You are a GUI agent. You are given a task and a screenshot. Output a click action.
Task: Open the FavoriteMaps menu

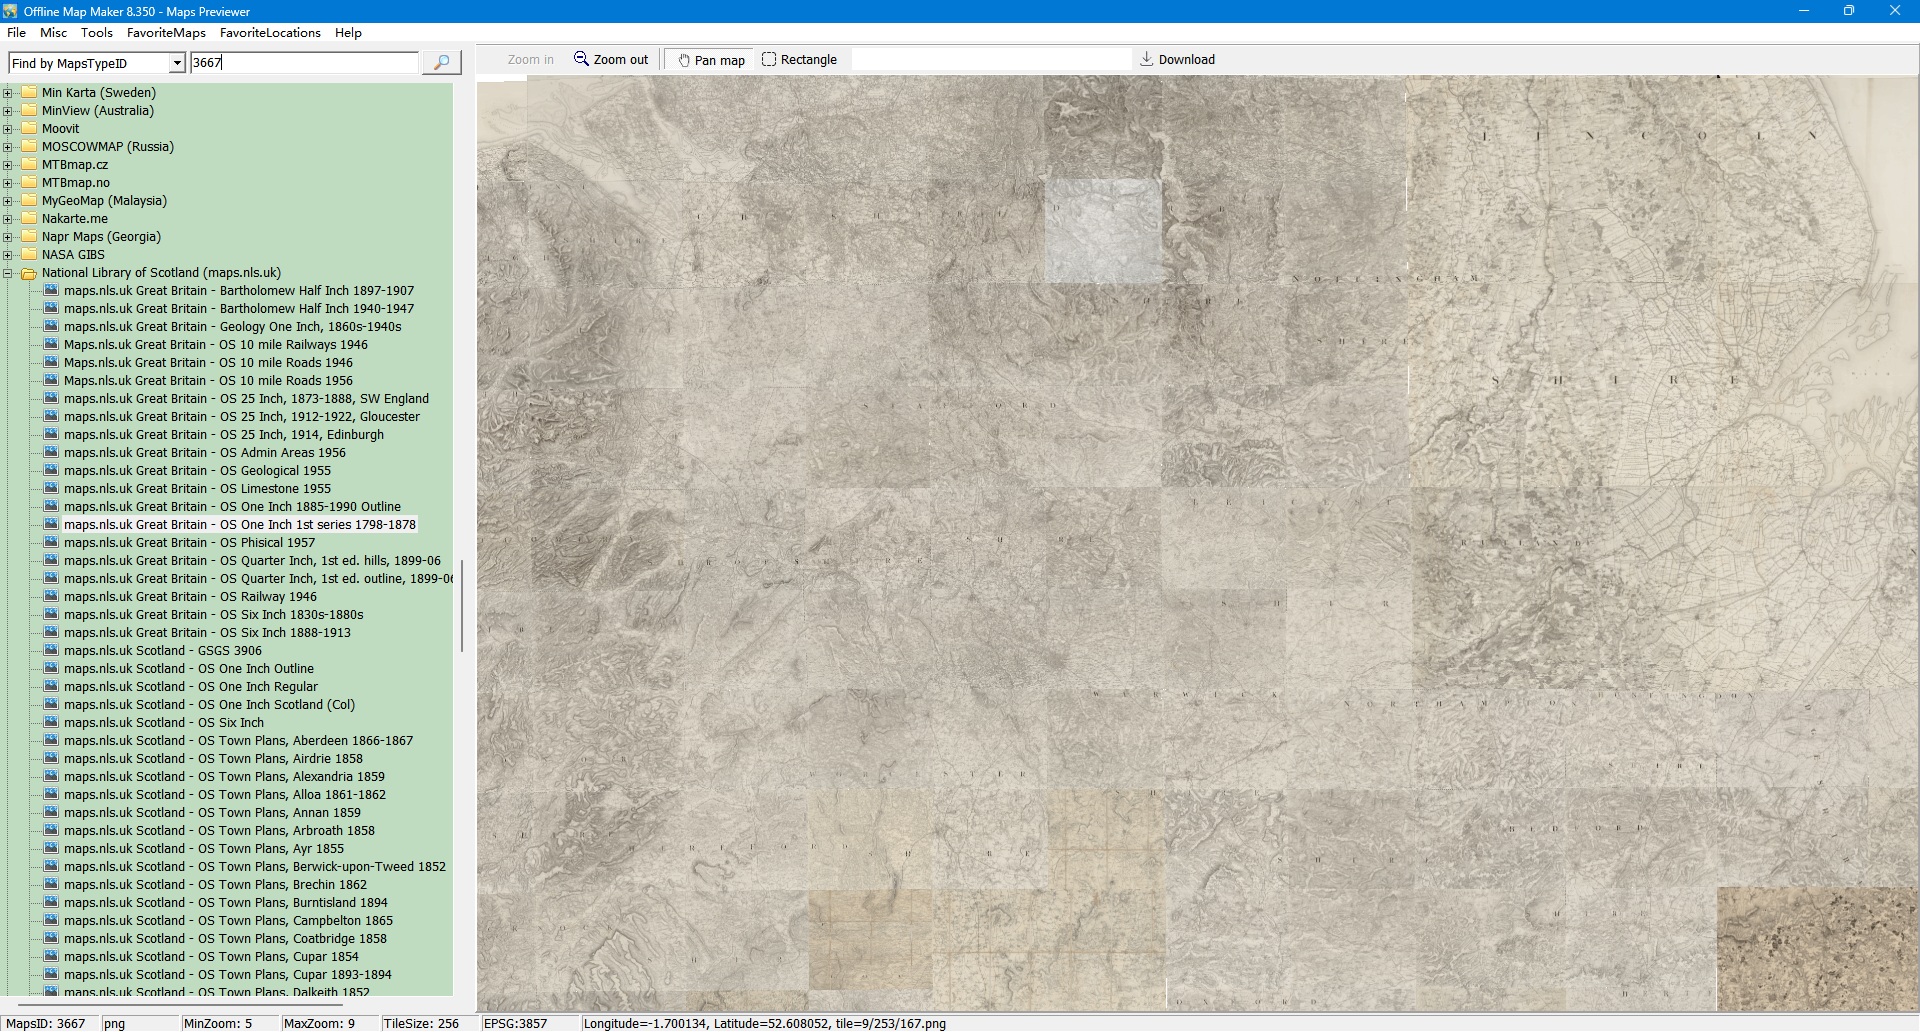[x=166, y=33]
